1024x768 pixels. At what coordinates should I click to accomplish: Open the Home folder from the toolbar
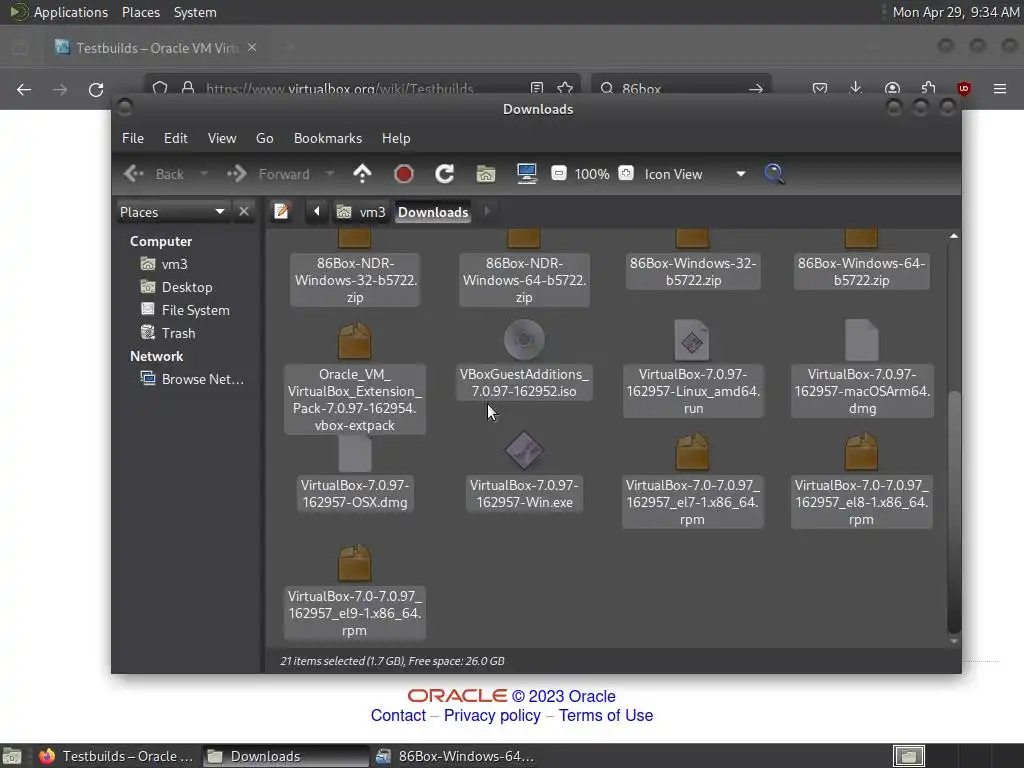pyautogui.click(x=486, y=174)
